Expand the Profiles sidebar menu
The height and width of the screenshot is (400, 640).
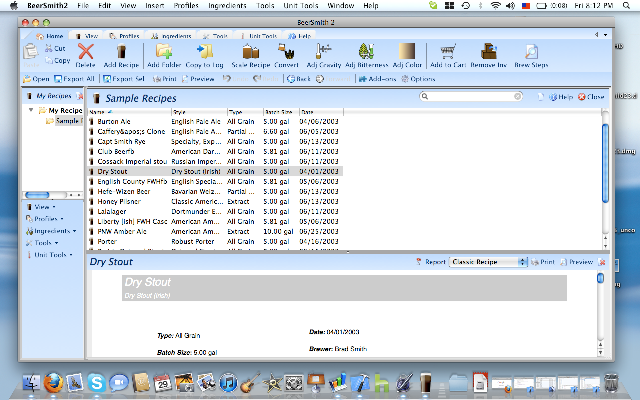coord(44,218)
